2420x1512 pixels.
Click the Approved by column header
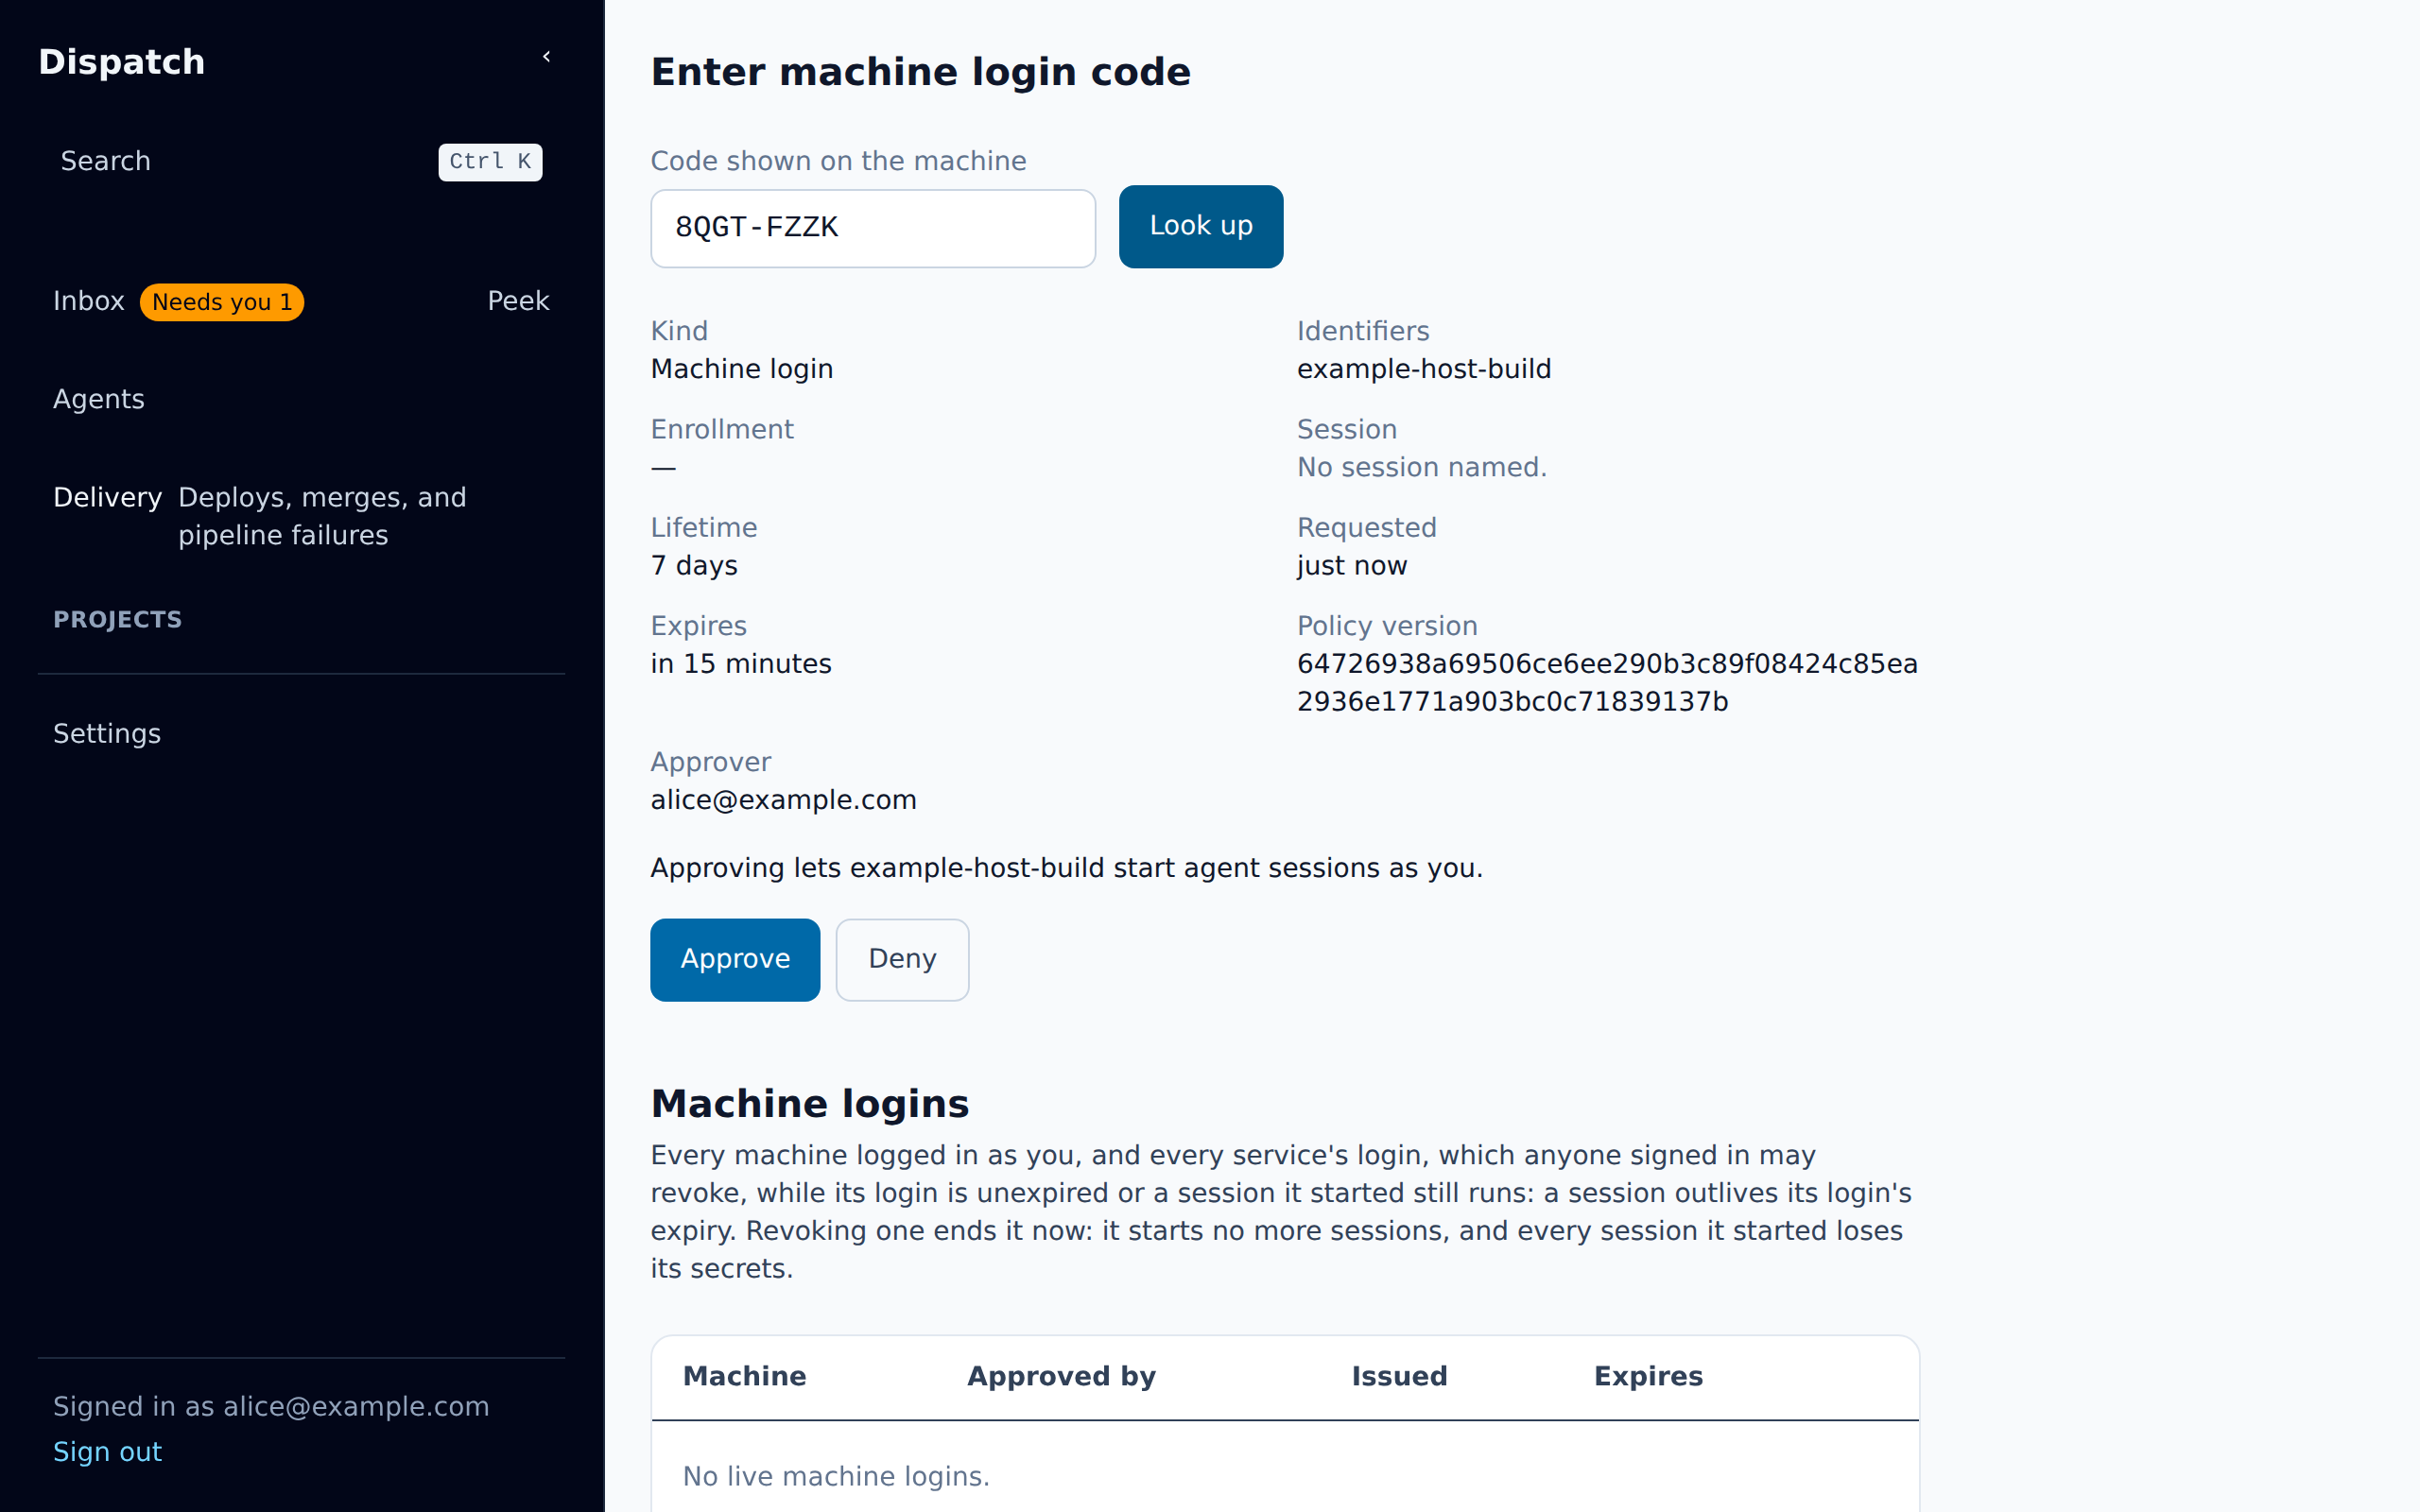(x=1061, y=1376)
